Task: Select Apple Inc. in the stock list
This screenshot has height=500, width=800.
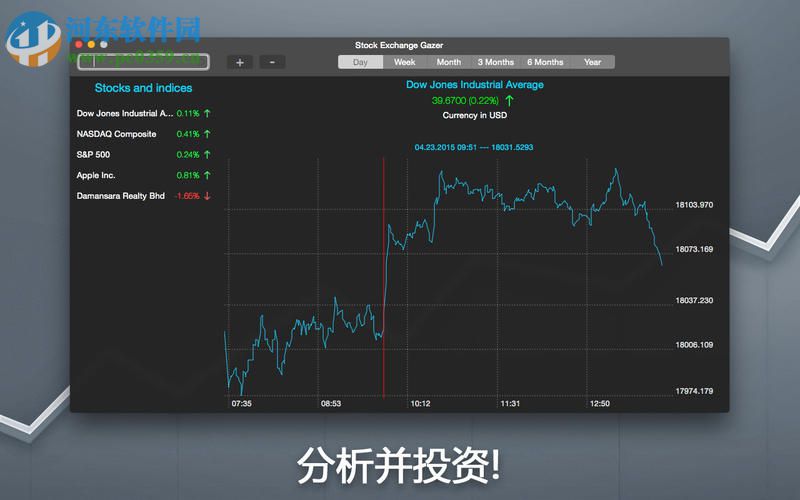Action: 143,175
